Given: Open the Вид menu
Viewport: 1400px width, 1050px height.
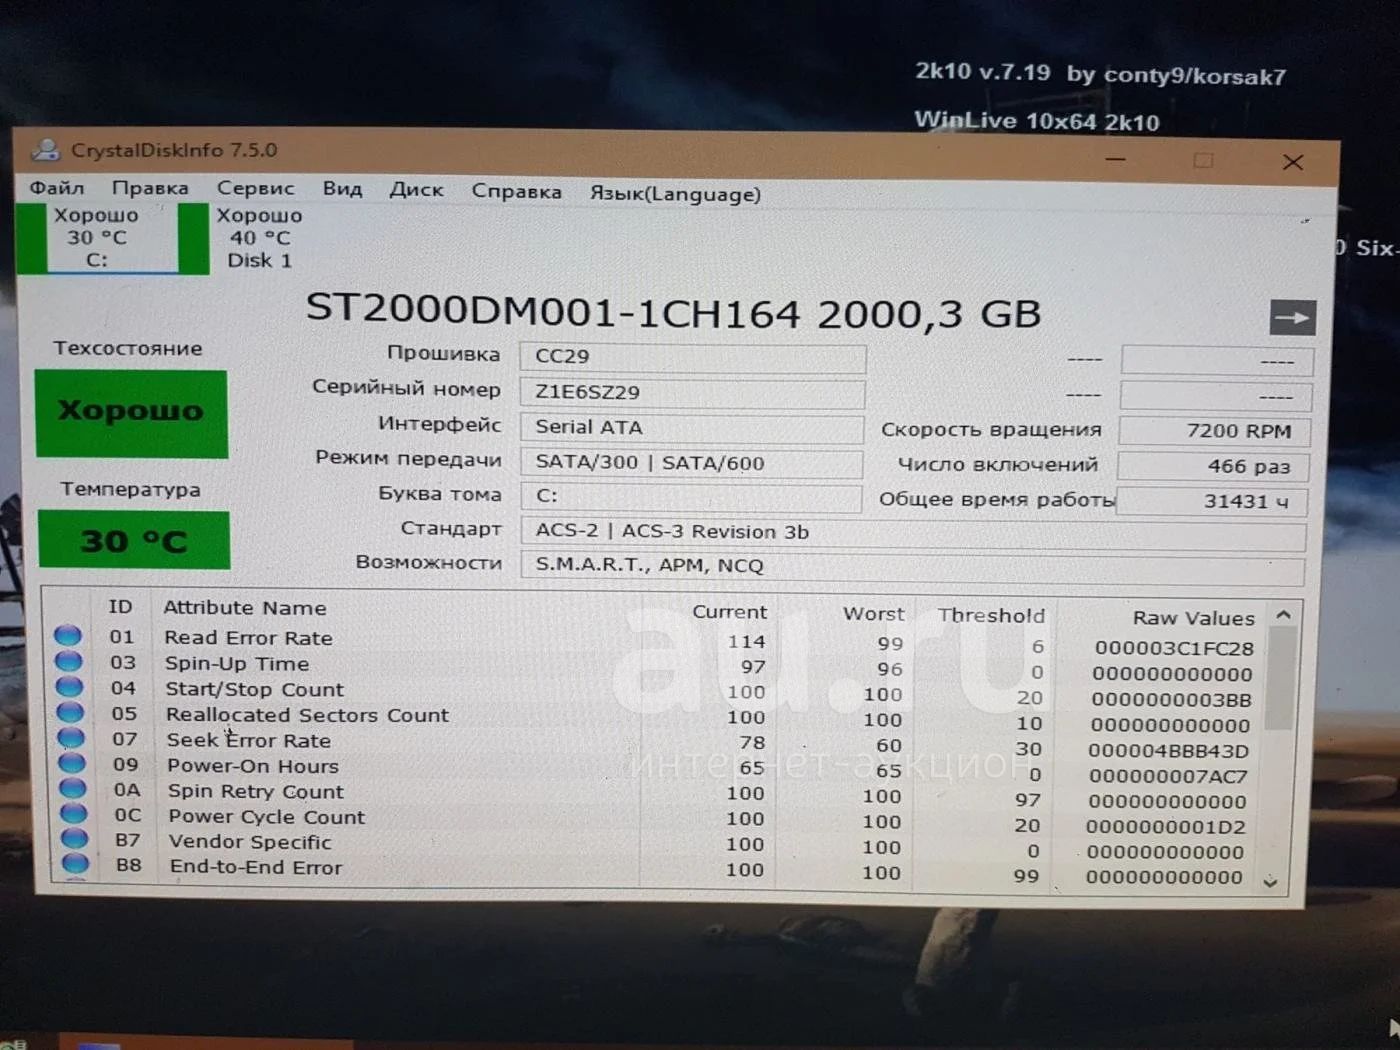Looking at the screenshot, I should coord(342,188).
